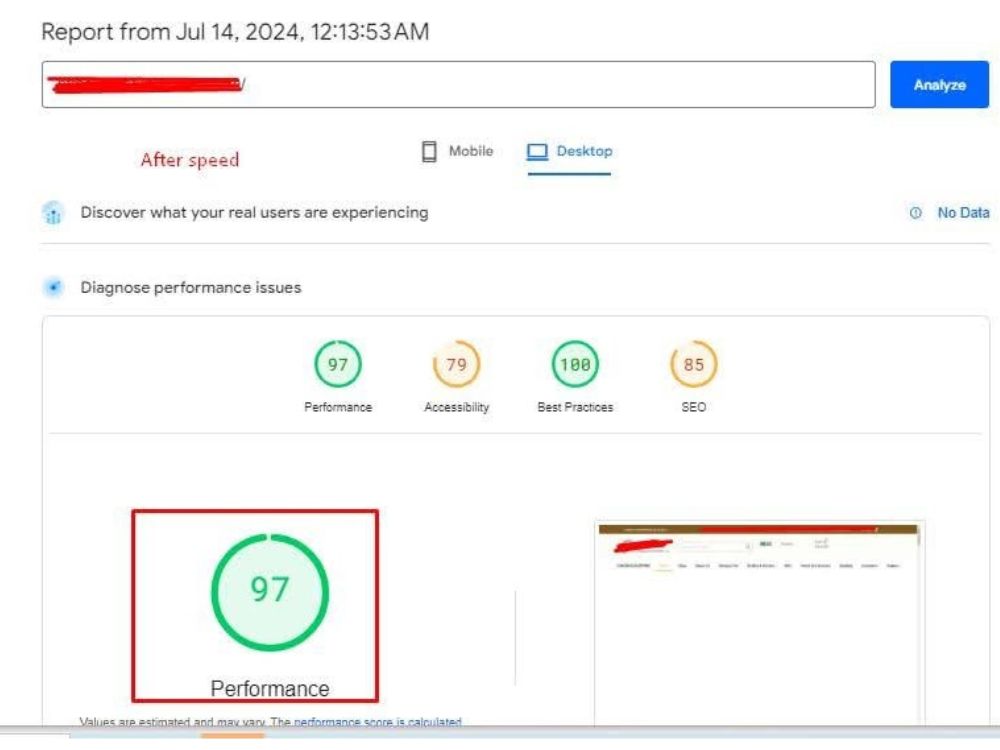This screenshot has height=750, width=1000.
Task: Focus the URL input field
Action: coord(458,85)
